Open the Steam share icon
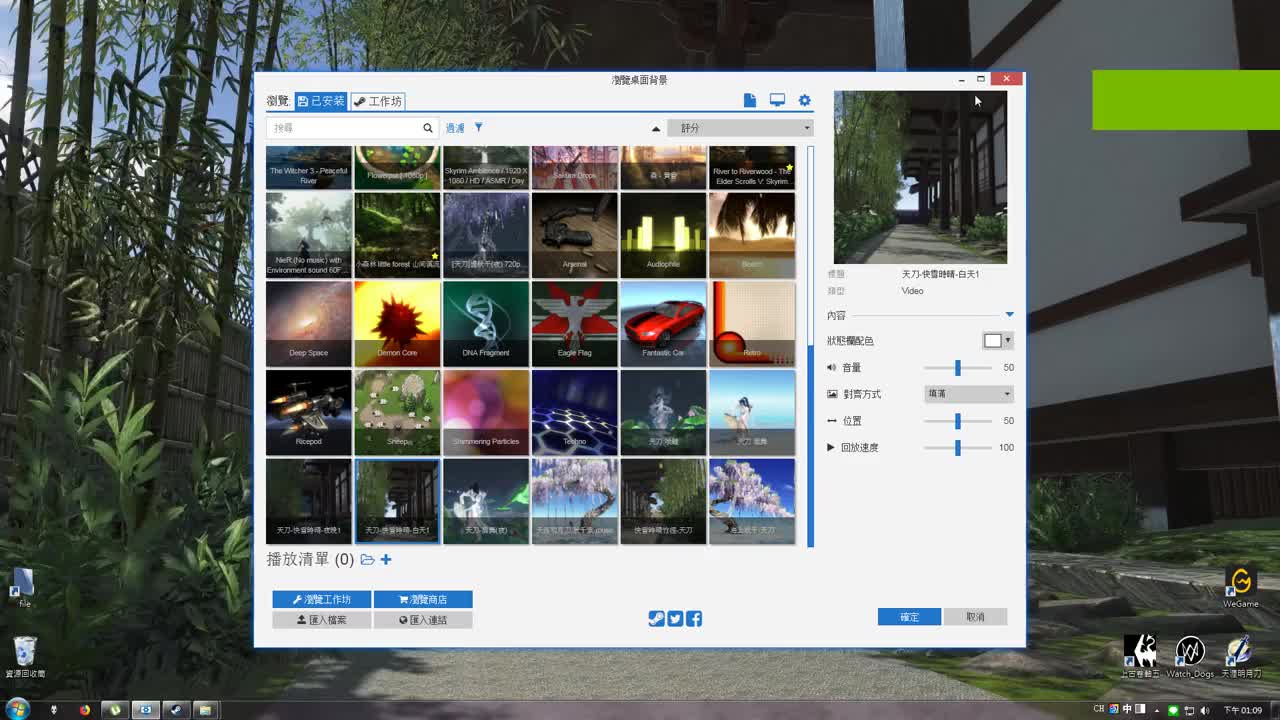The height and width of the screenshot is (720, 1280). 656,619
